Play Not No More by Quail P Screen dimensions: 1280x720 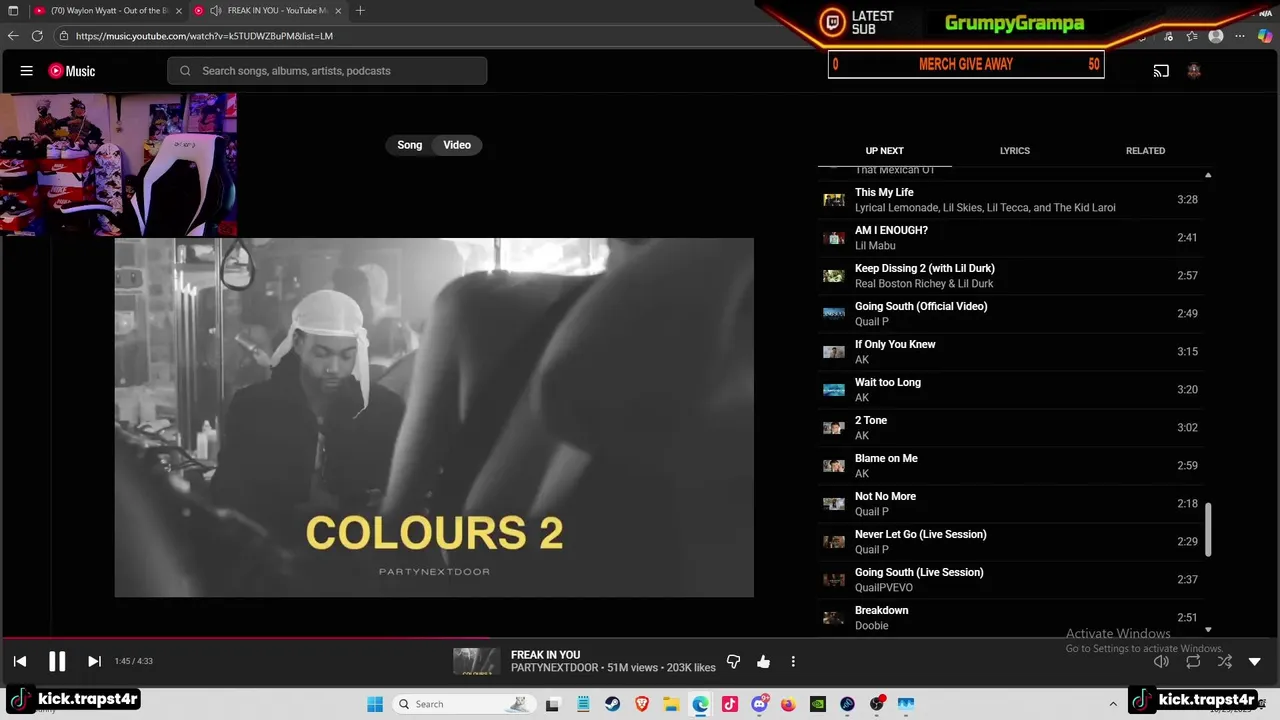coord(1011,503)
